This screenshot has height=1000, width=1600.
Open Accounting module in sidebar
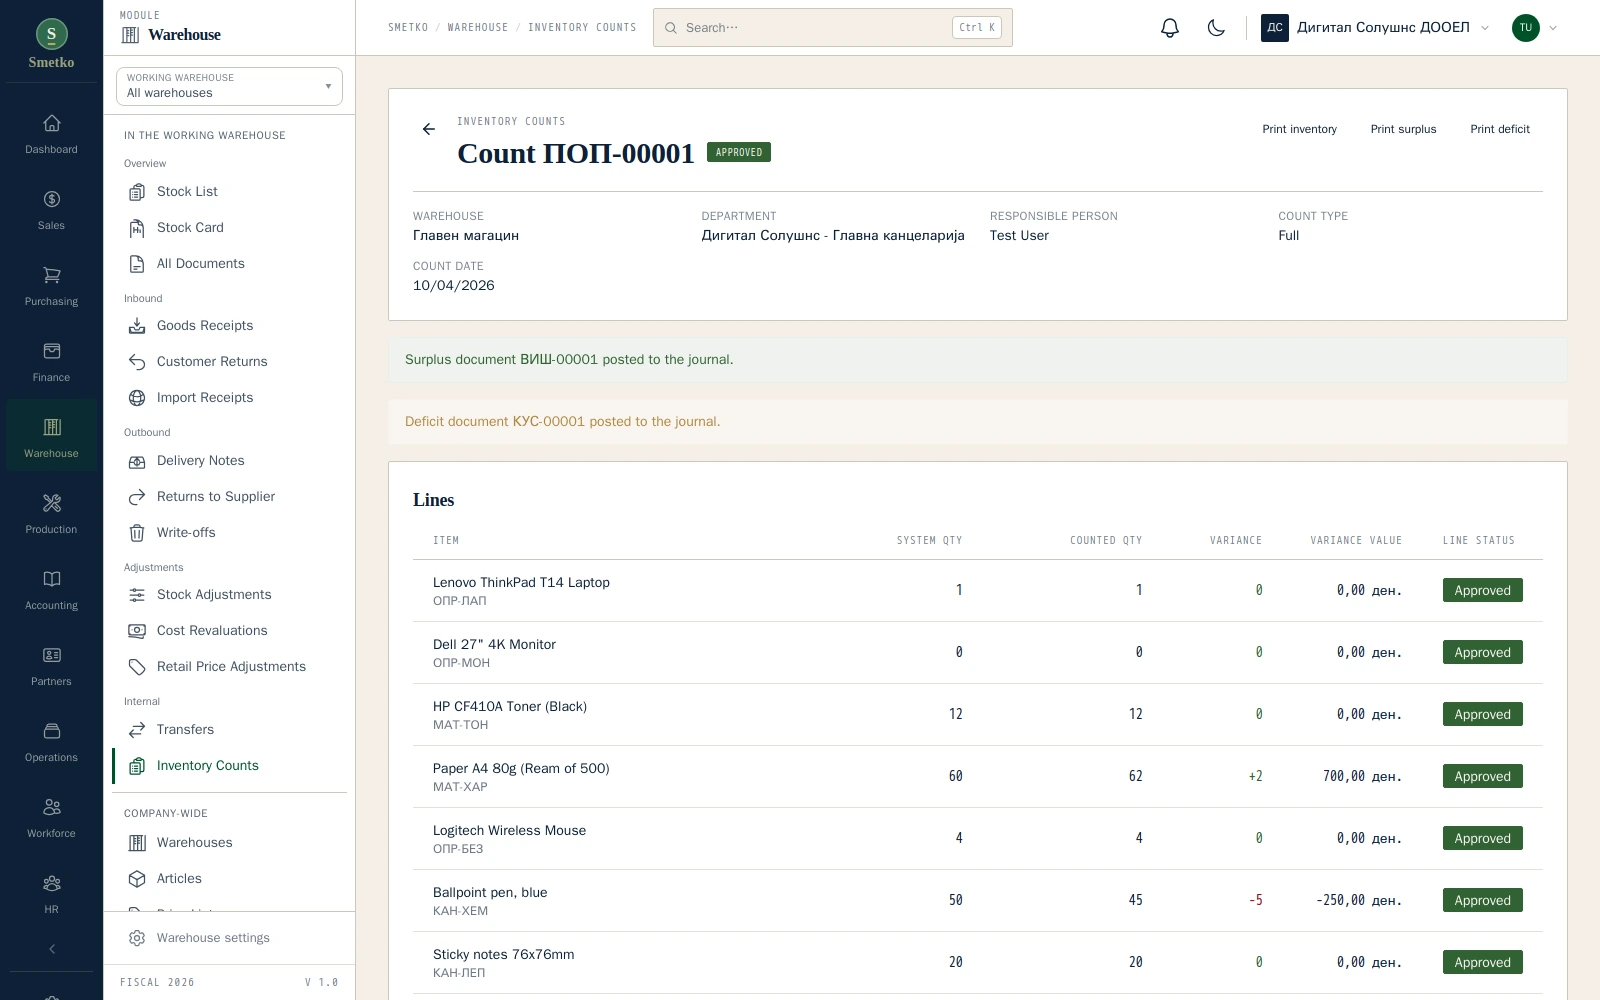click(x=51, y=590)
